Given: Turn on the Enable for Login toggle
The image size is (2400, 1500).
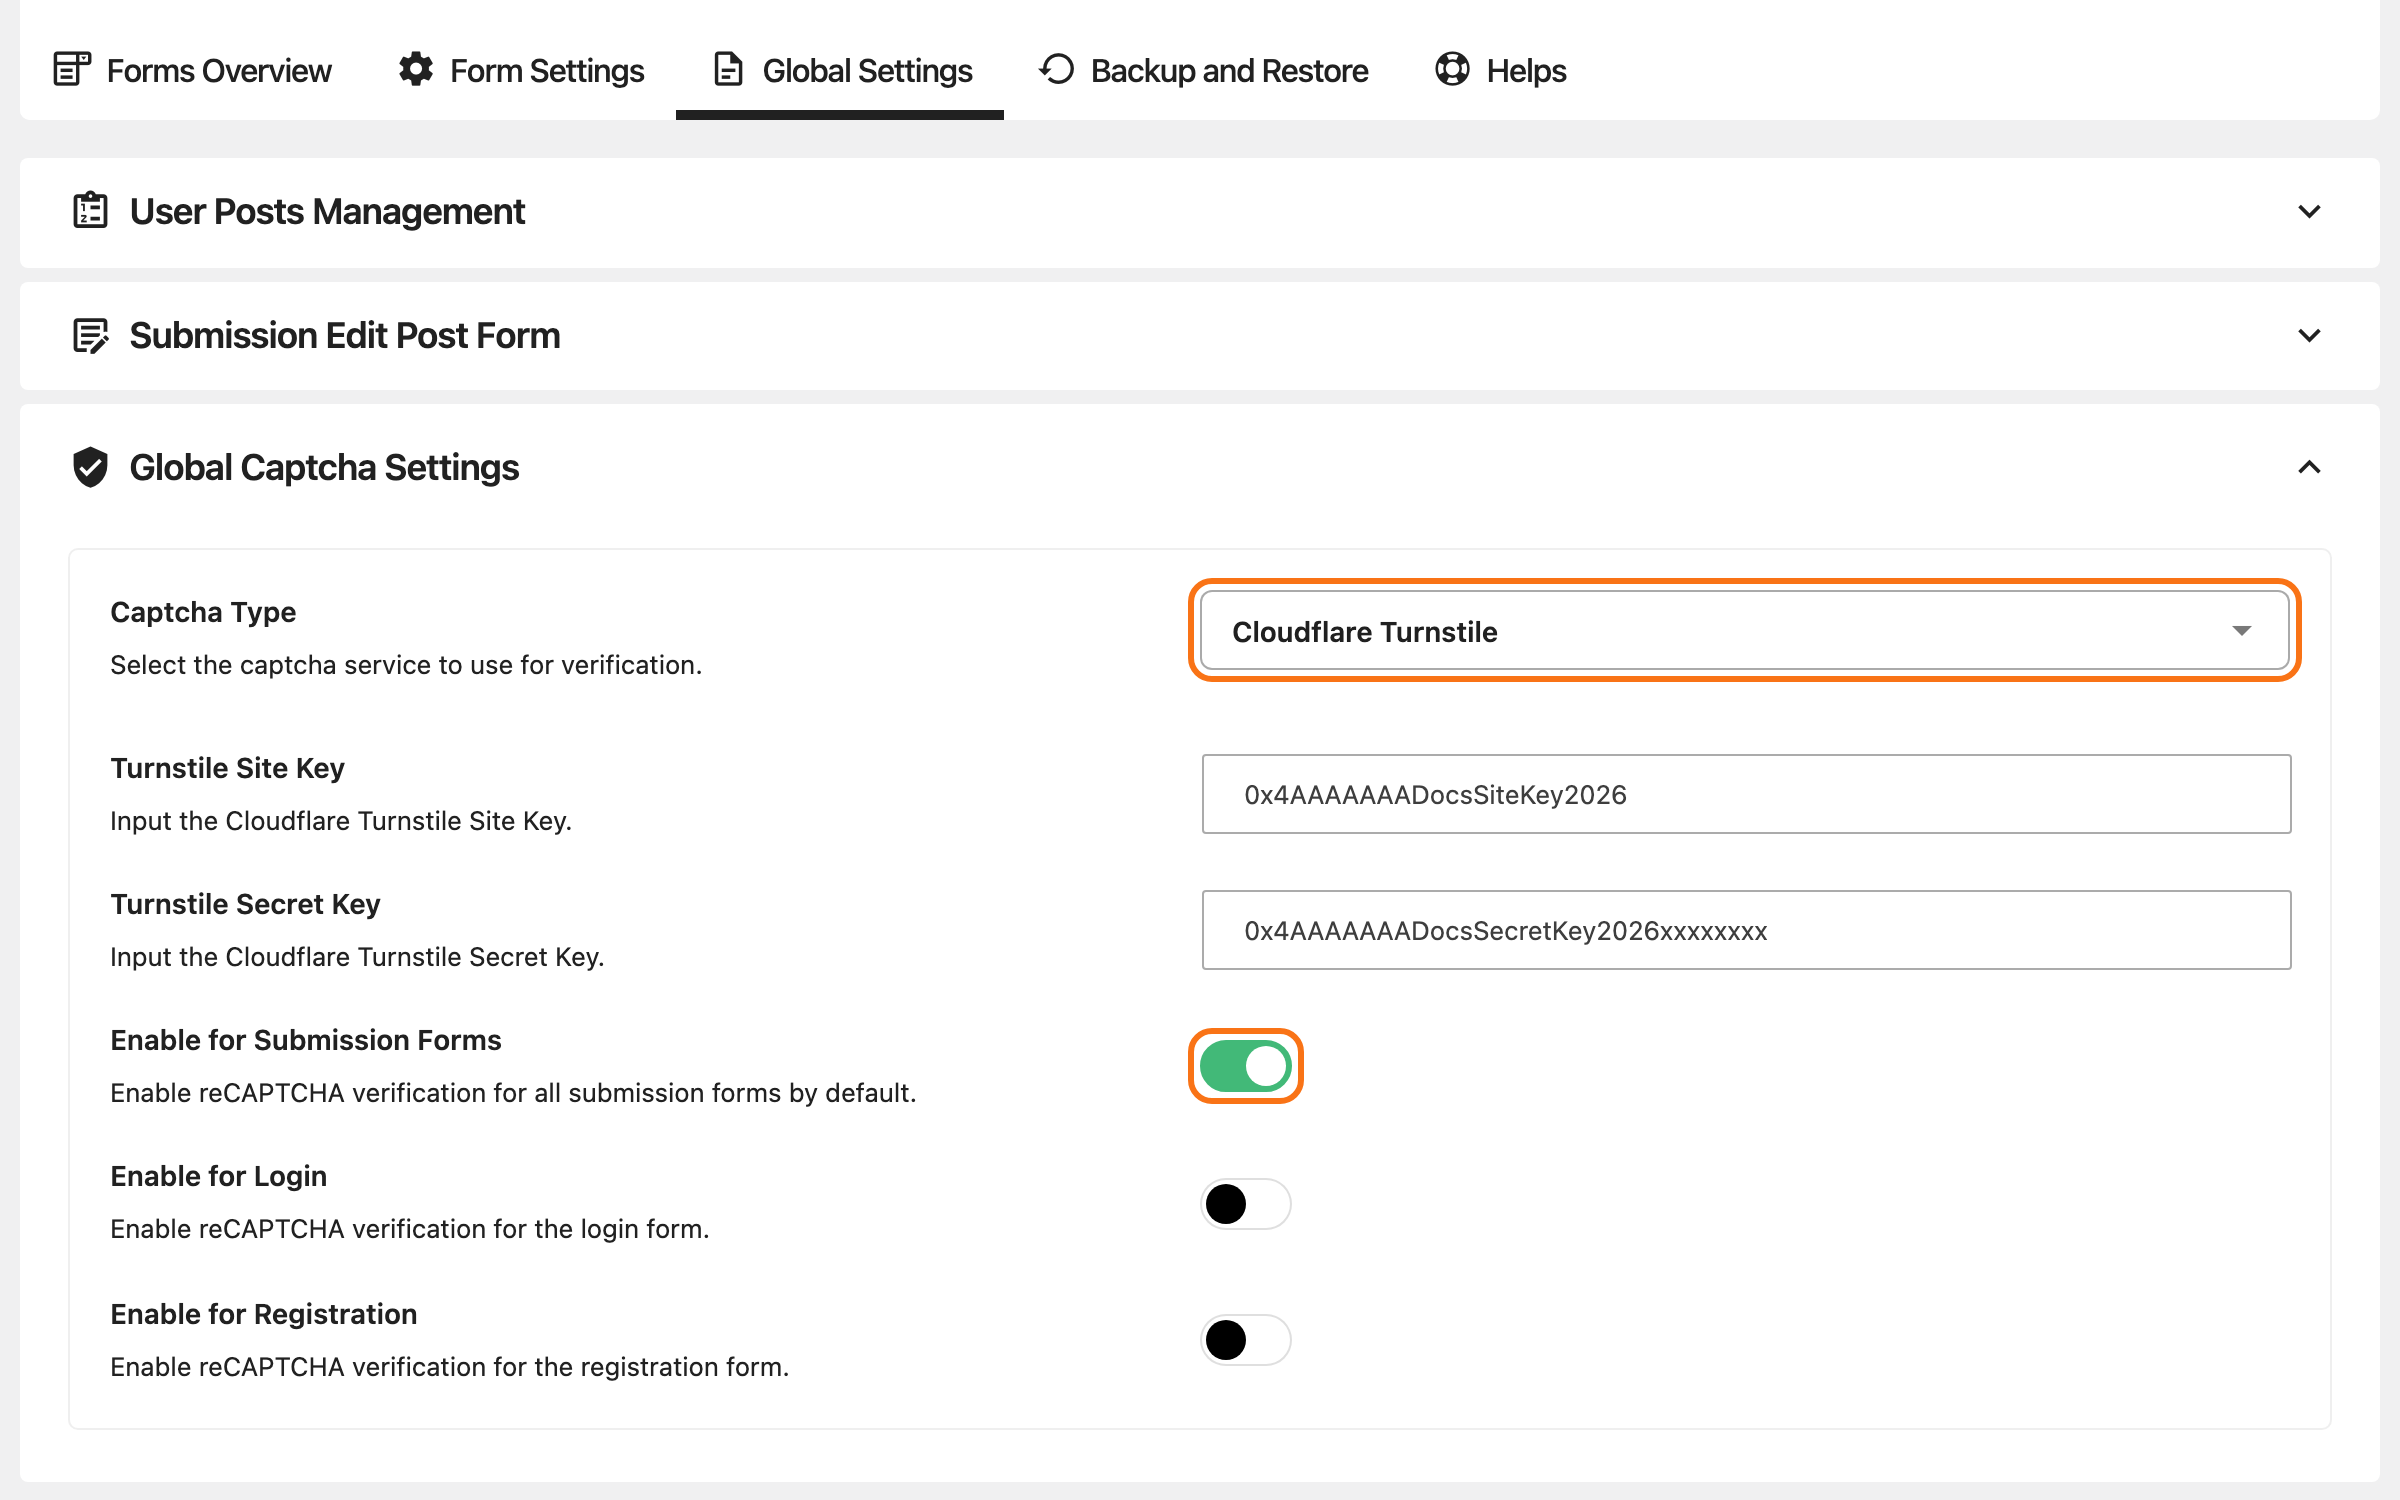Looking at the screenshot, I should (x=1245, y=1204).
